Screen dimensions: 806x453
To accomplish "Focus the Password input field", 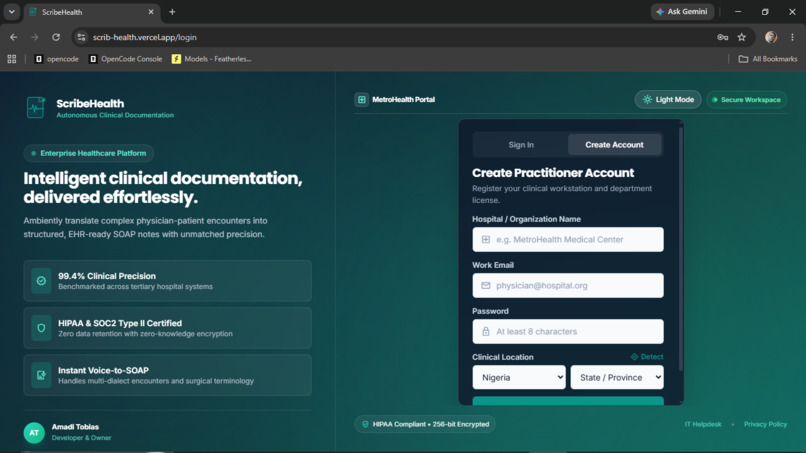I will click(x=567, y=332).
